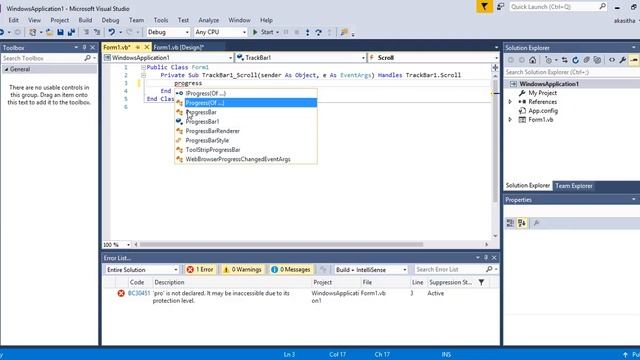The height and width of the screenshot is (360, 640).
Task: Click the Property Pages wrench in Properties panel
Action: click(537, 223)
